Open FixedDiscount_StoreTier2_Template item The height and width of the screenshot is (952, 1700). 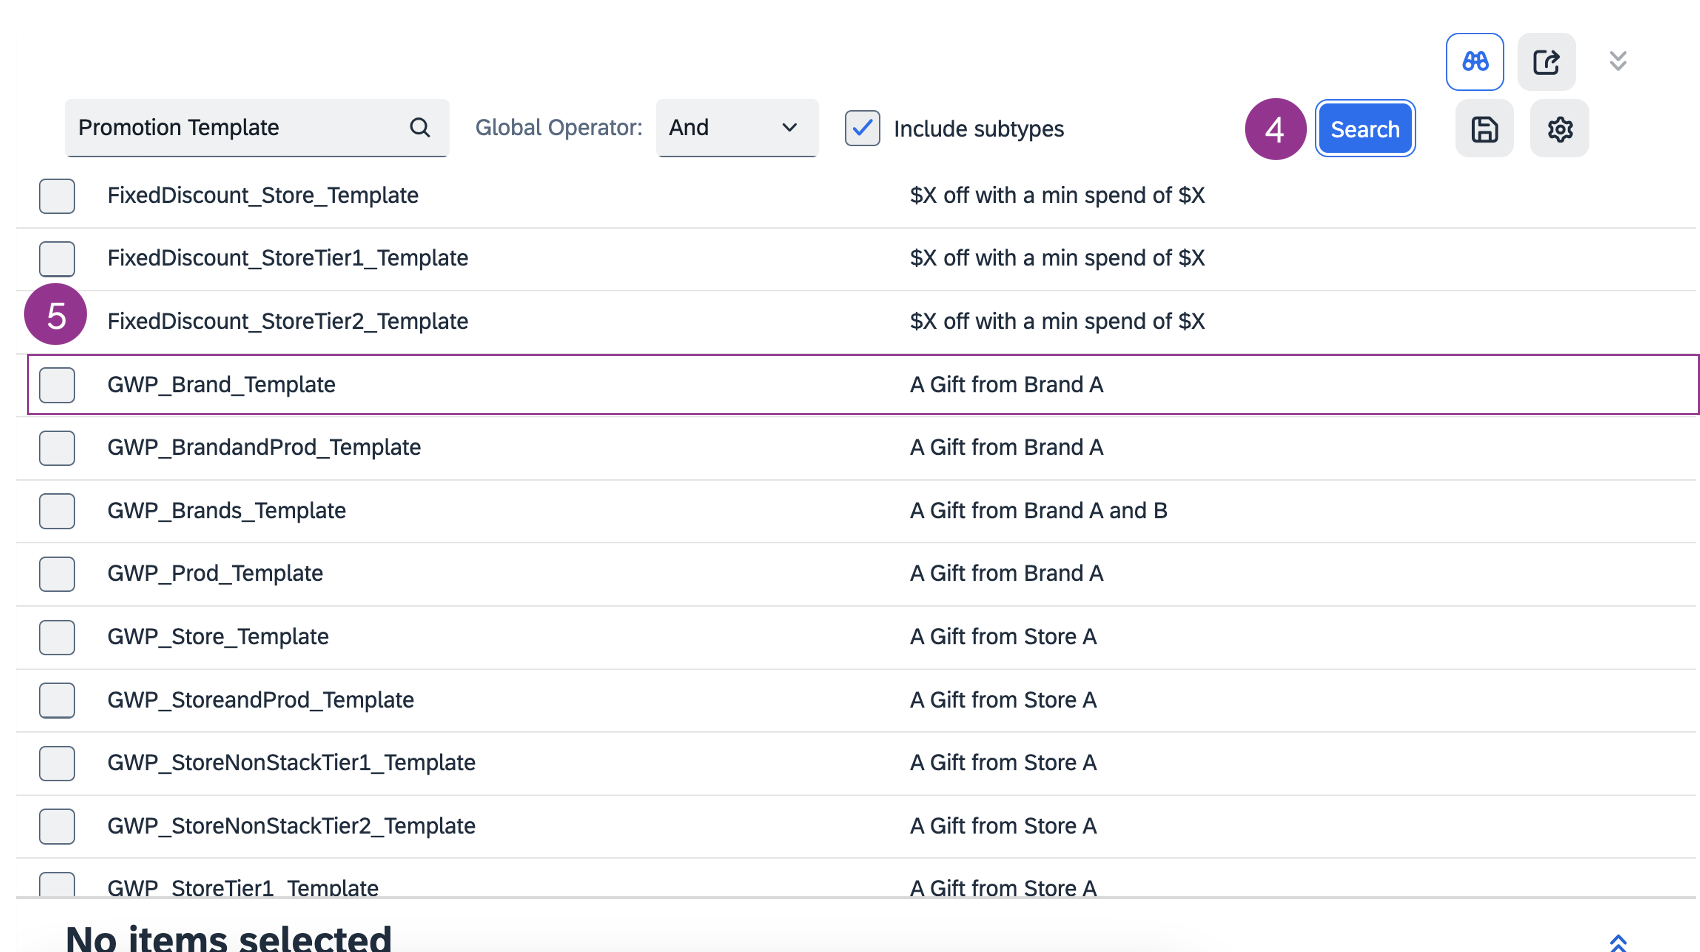tap(287, 322)
